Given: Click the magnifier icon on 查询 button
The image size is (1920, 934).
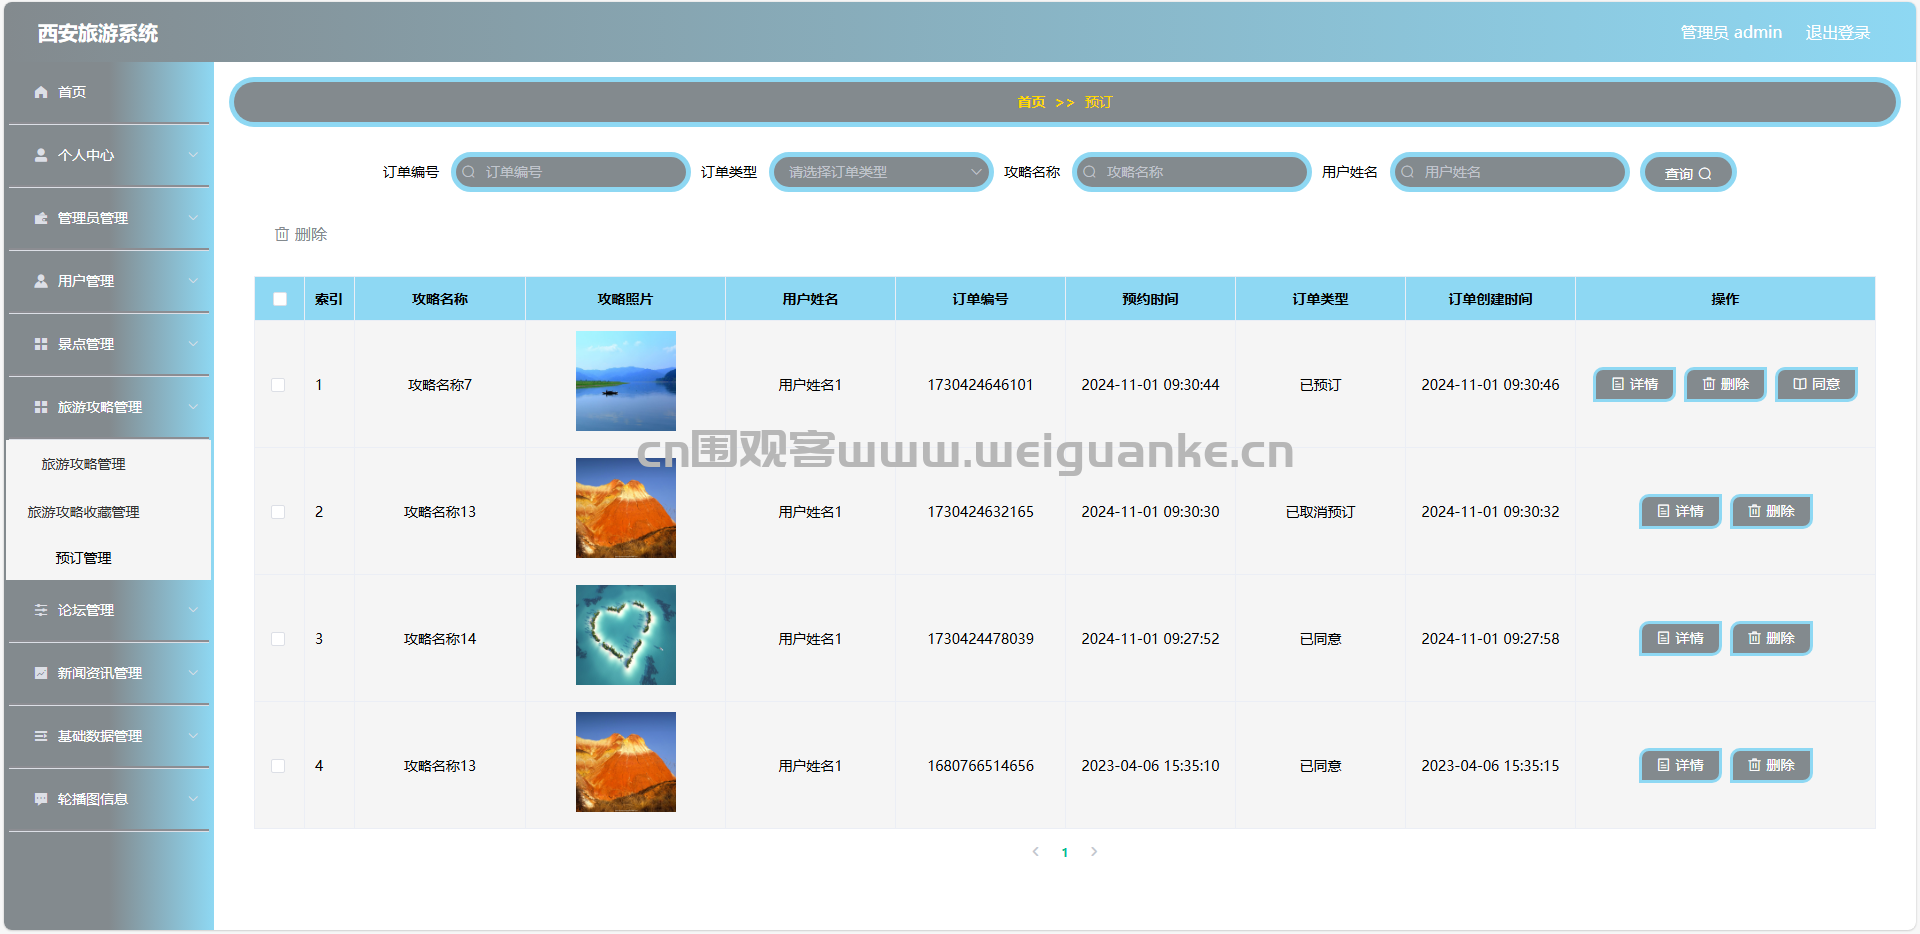Looking at the screenshot, I should 1705,174.
